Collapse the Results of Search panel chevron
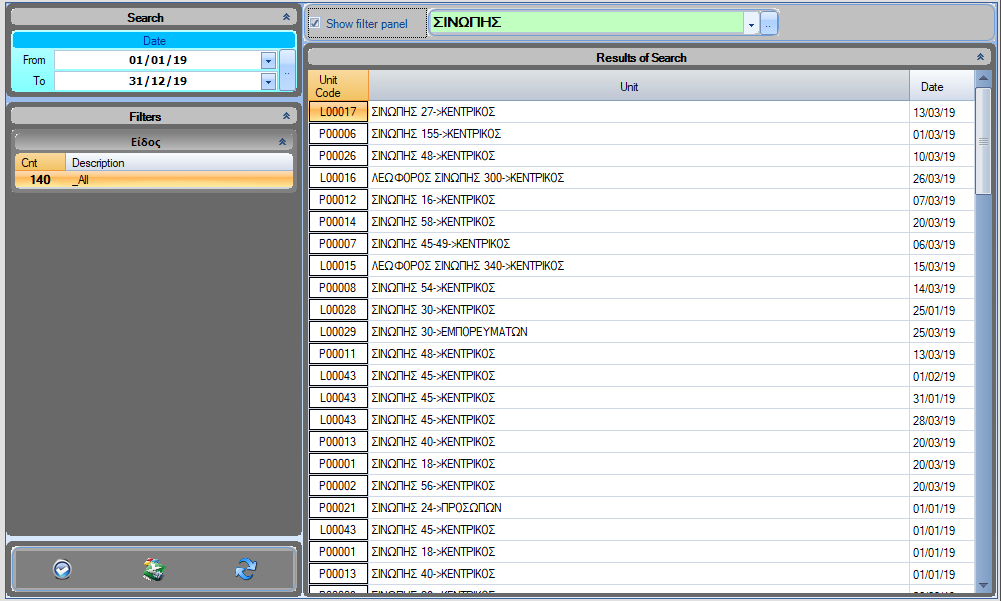 click(980, 58)
